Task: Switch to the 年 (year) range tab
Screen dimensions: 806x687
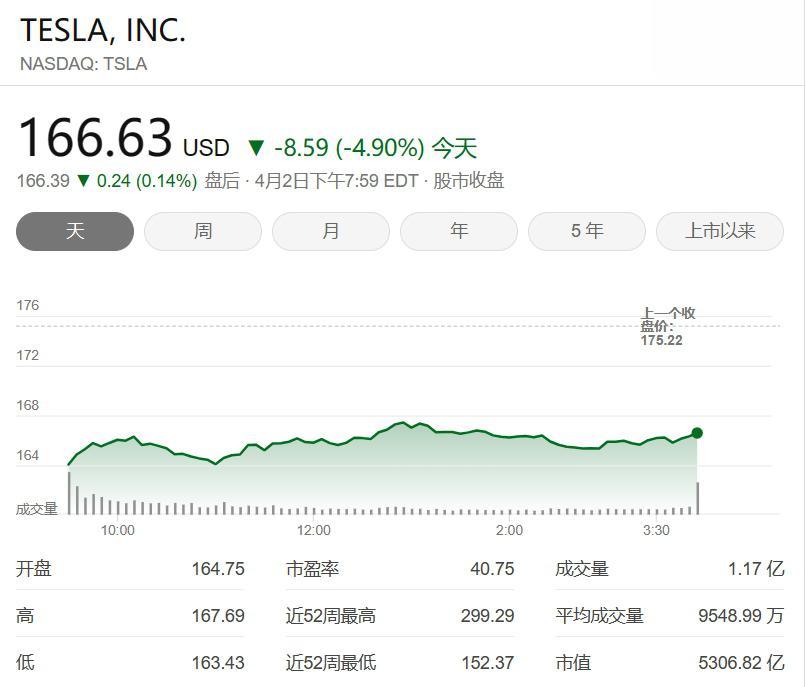Action: (459, 231)
